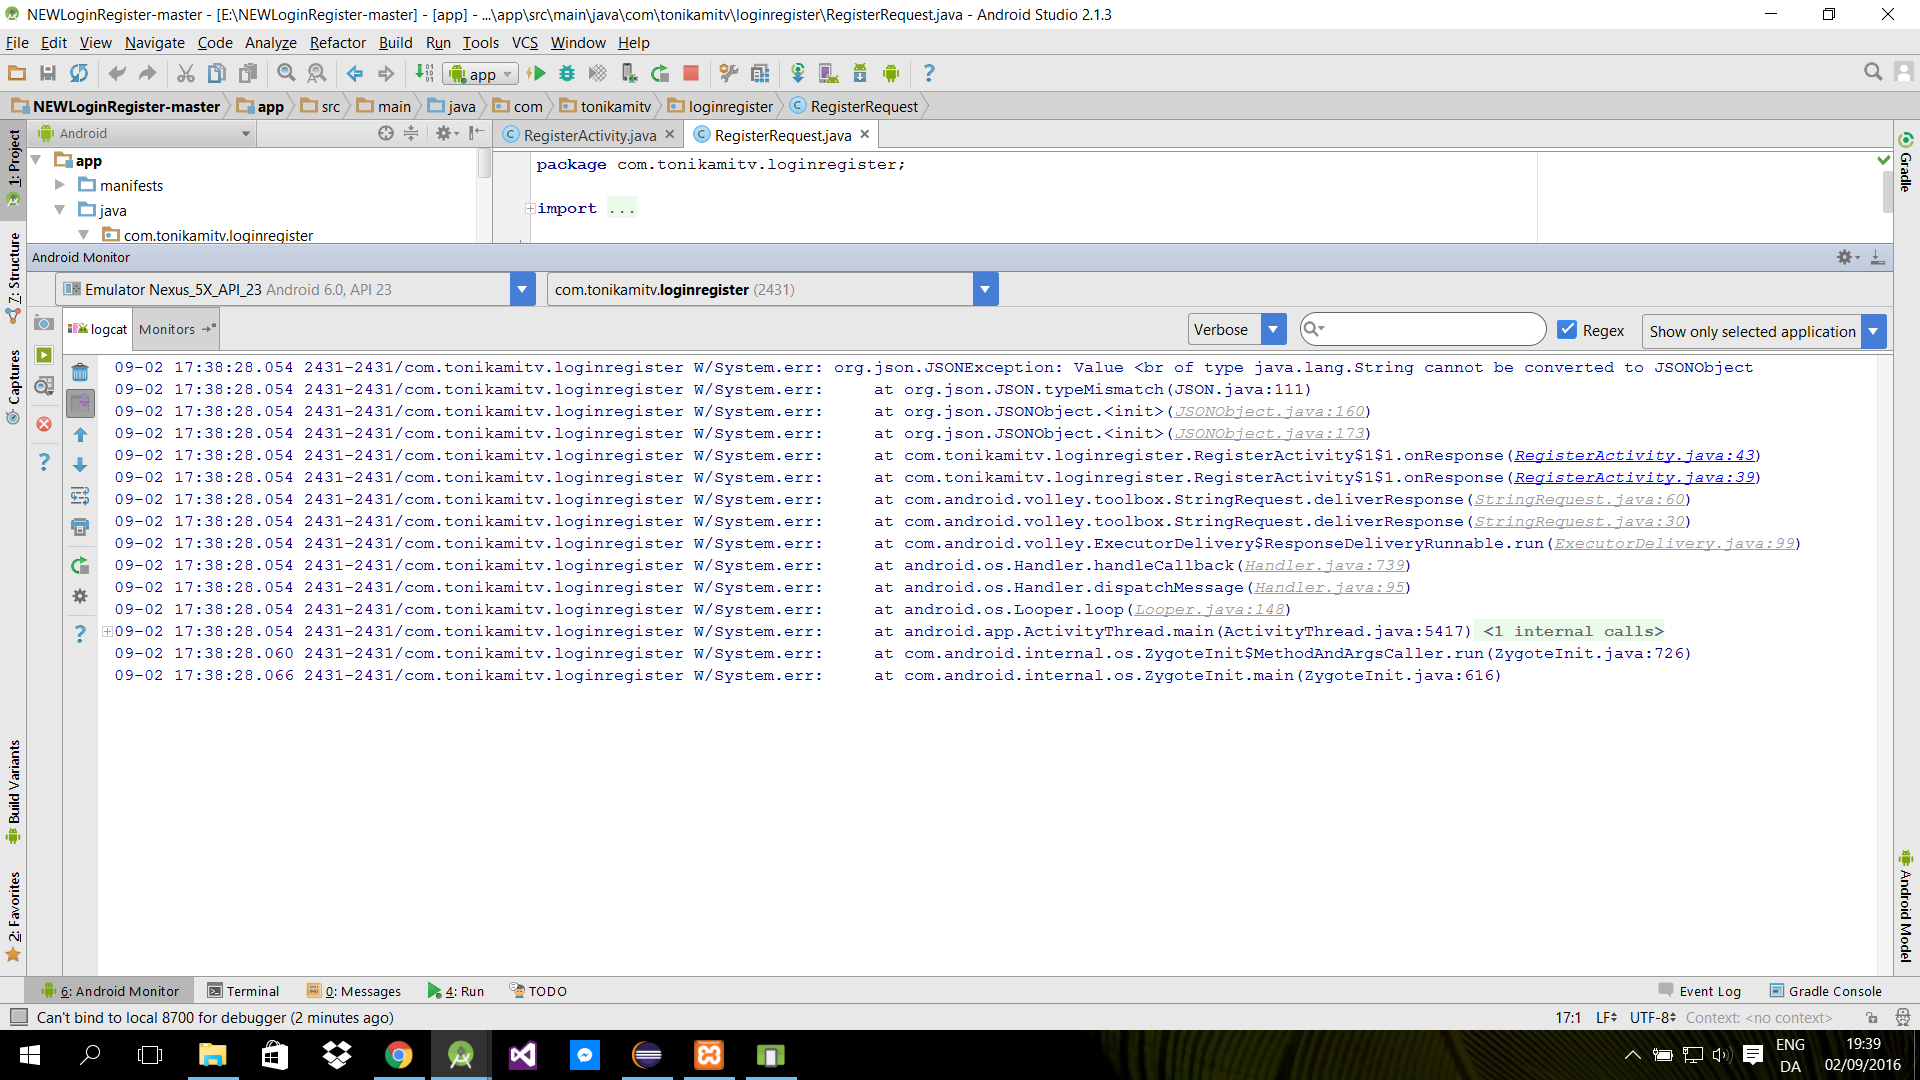Click the Screen Record icon in Android Monitor
Image resolution: width=1920 pixels, height=1080 pixels.
click(x=44, y=355)
